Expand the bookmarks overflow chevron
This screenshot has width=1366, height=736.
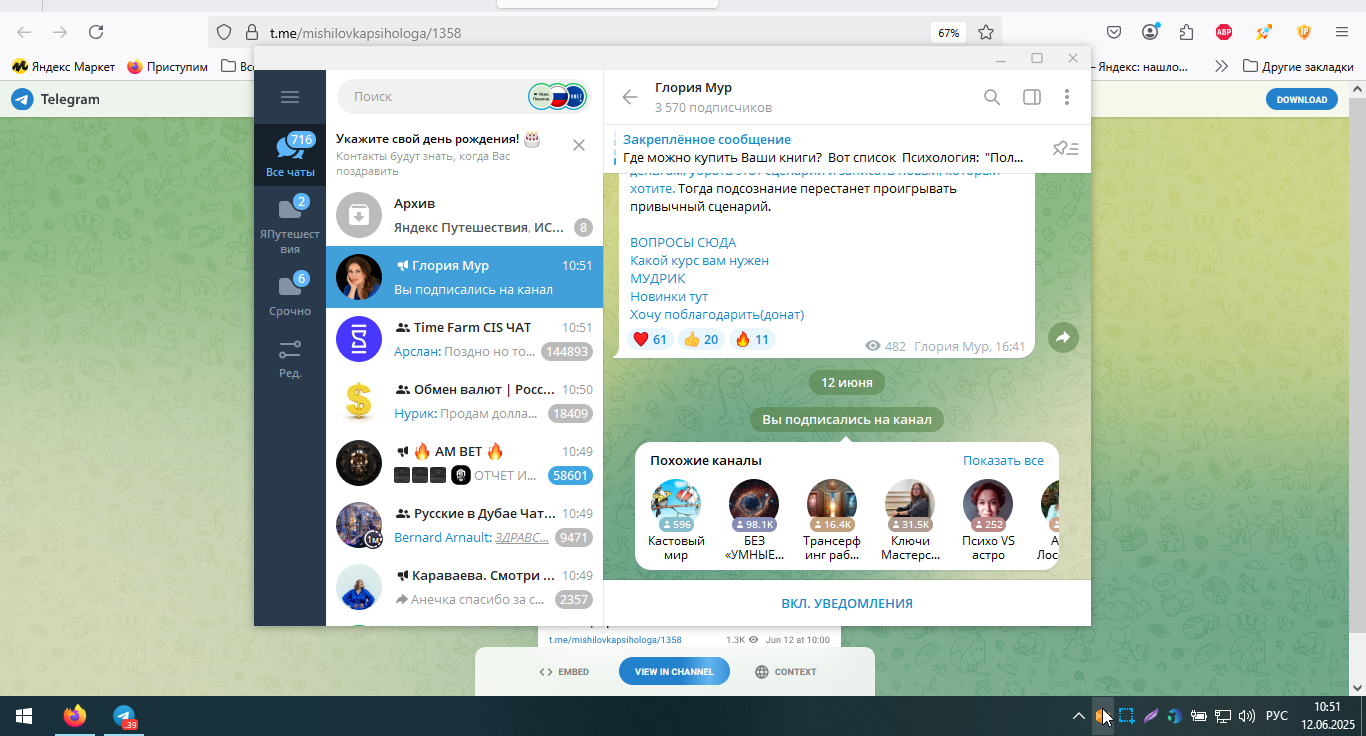point(1221,67)
